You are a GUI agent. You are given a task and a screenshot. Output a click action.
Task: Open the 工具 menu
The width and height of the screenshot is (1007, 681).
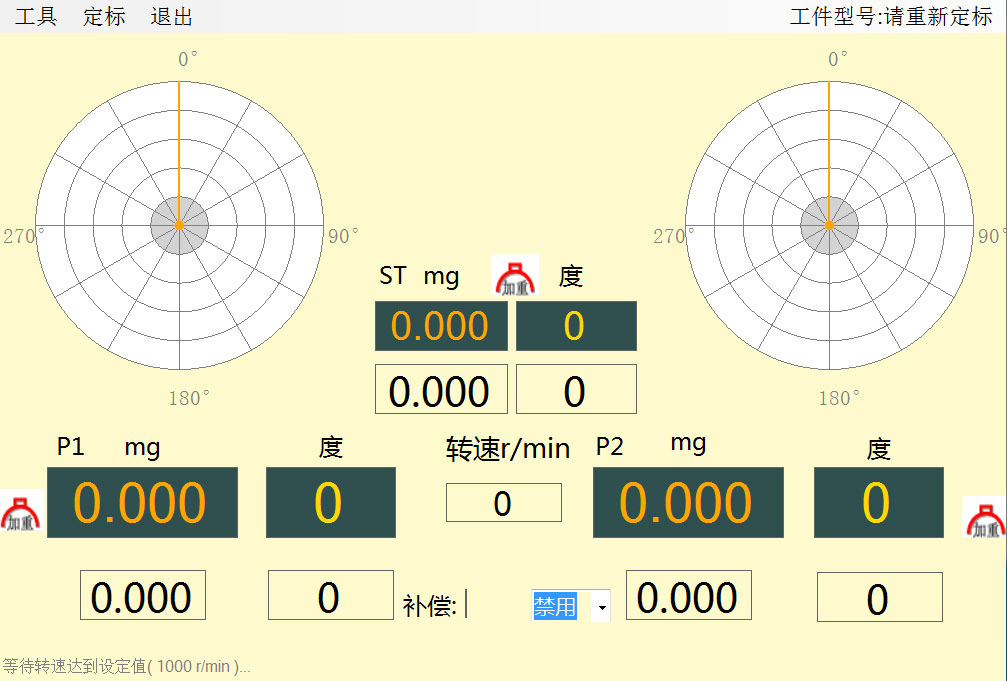[36, 17]
